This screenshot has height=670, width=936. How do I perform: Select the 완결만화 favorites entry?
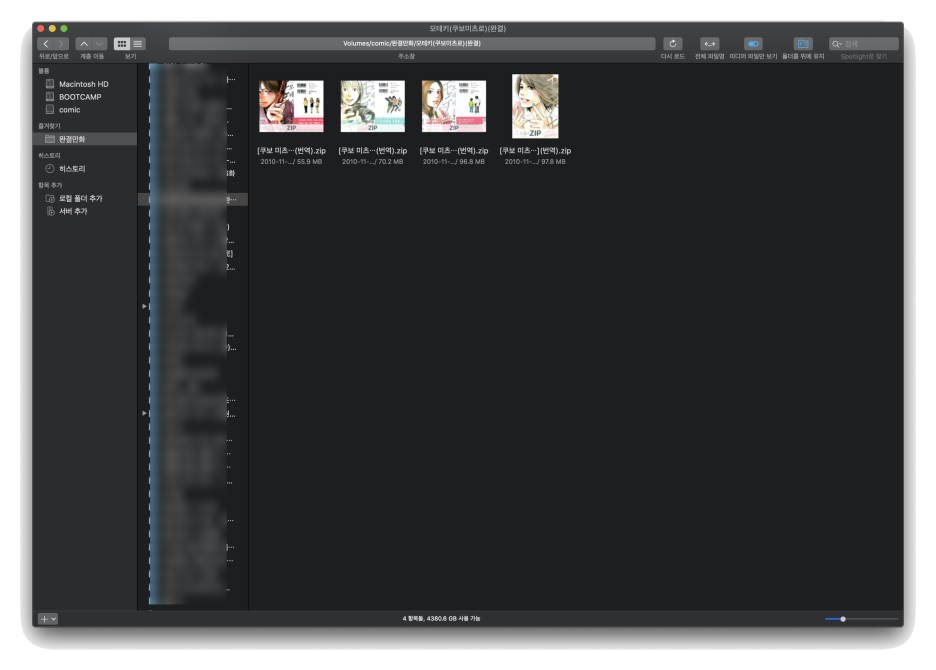point(75,138)
